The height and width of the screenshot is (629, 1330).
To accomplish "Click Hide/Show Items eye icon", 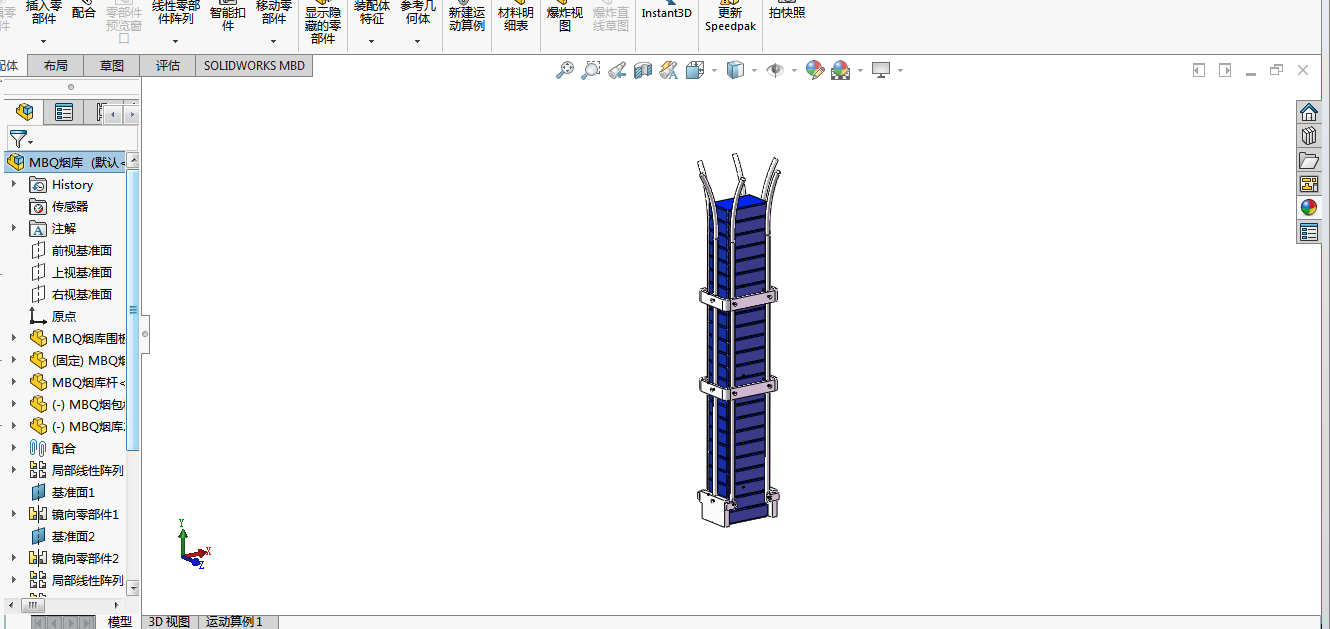I will (x=775, y=70).
